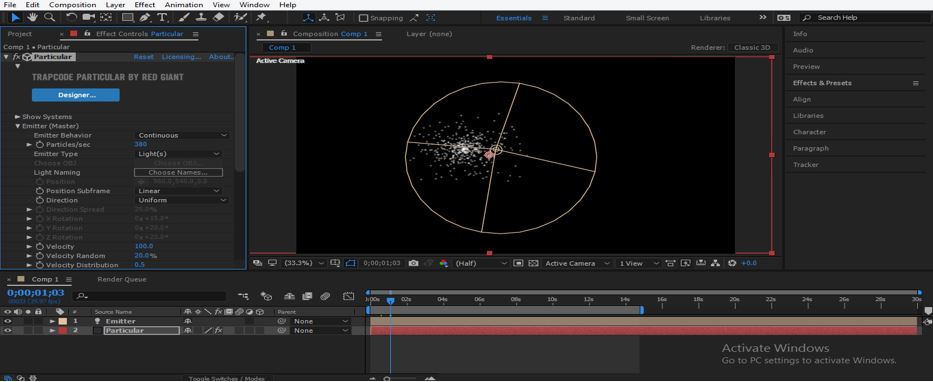Open Emitter Type dropdown Light(s)
Viewport: 933px width, 382px height.
coord(179,154)
